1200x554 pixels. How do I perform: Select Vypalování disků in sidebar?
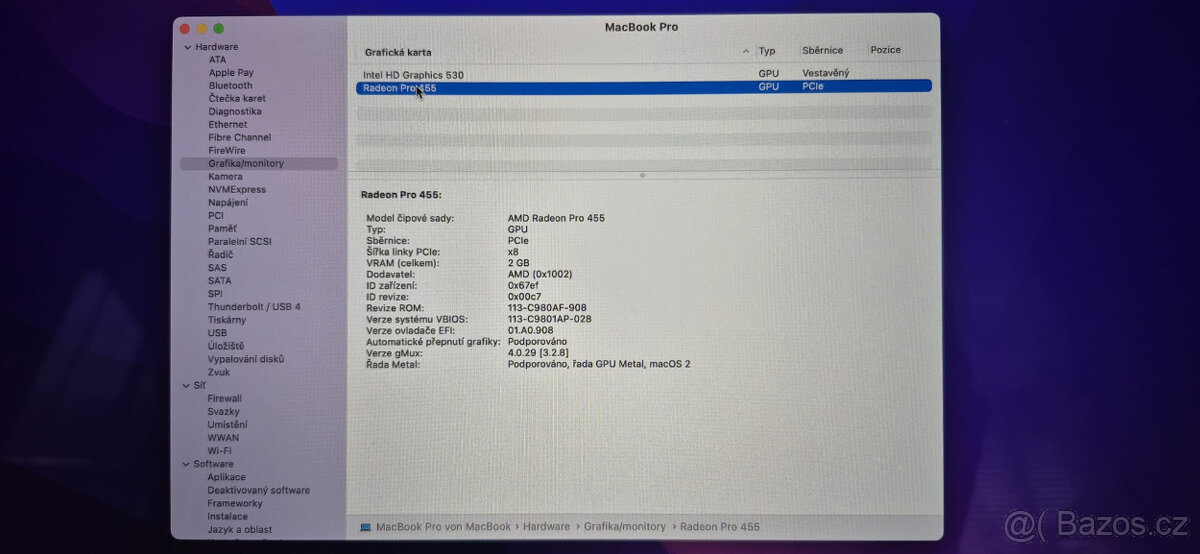click(246, 359)
